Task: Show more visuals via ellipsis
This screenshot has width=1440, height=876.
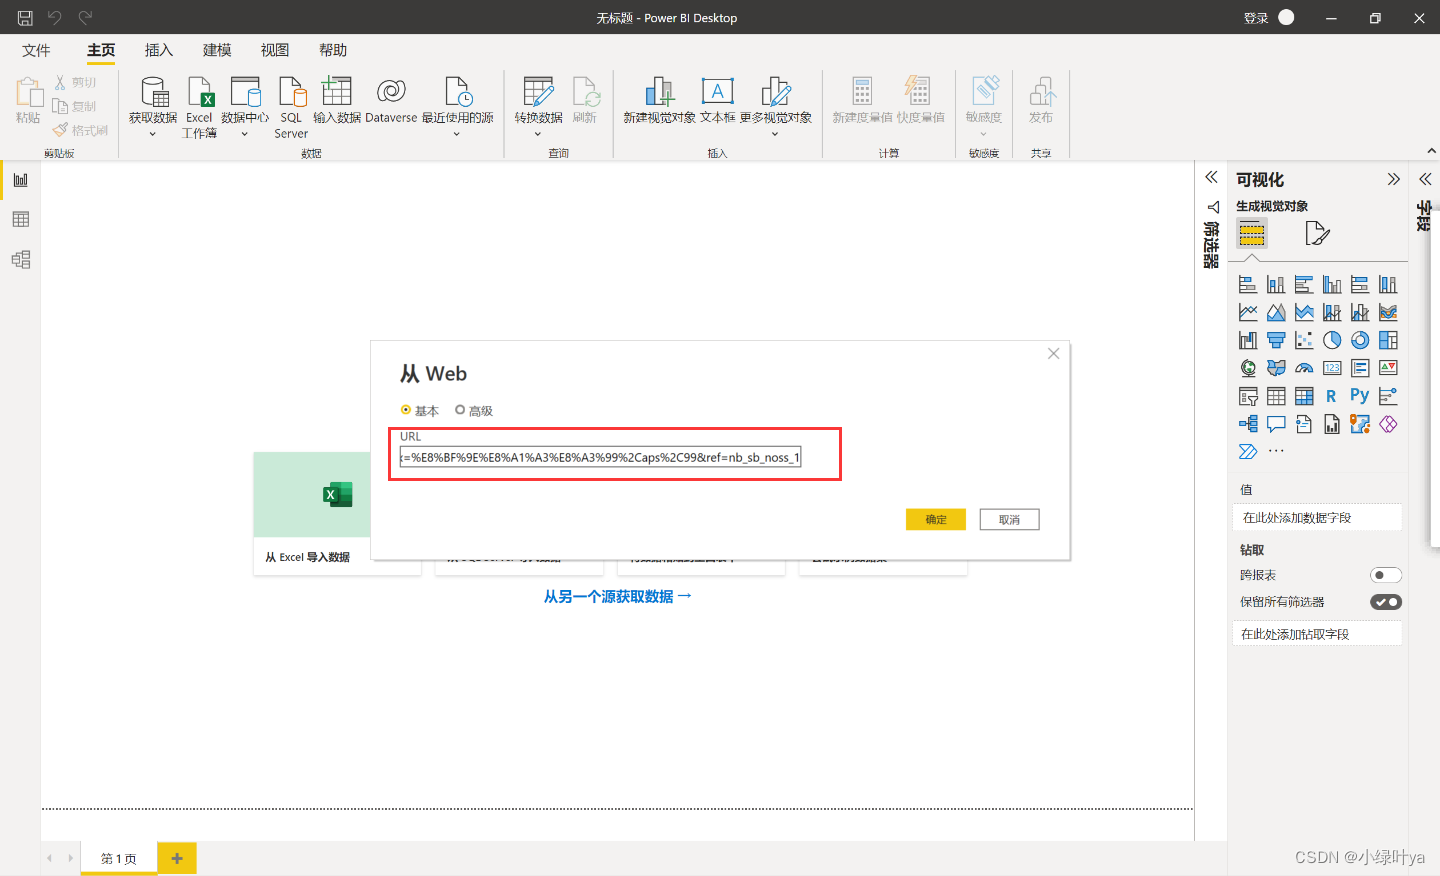Action: tap(1276, 451)
